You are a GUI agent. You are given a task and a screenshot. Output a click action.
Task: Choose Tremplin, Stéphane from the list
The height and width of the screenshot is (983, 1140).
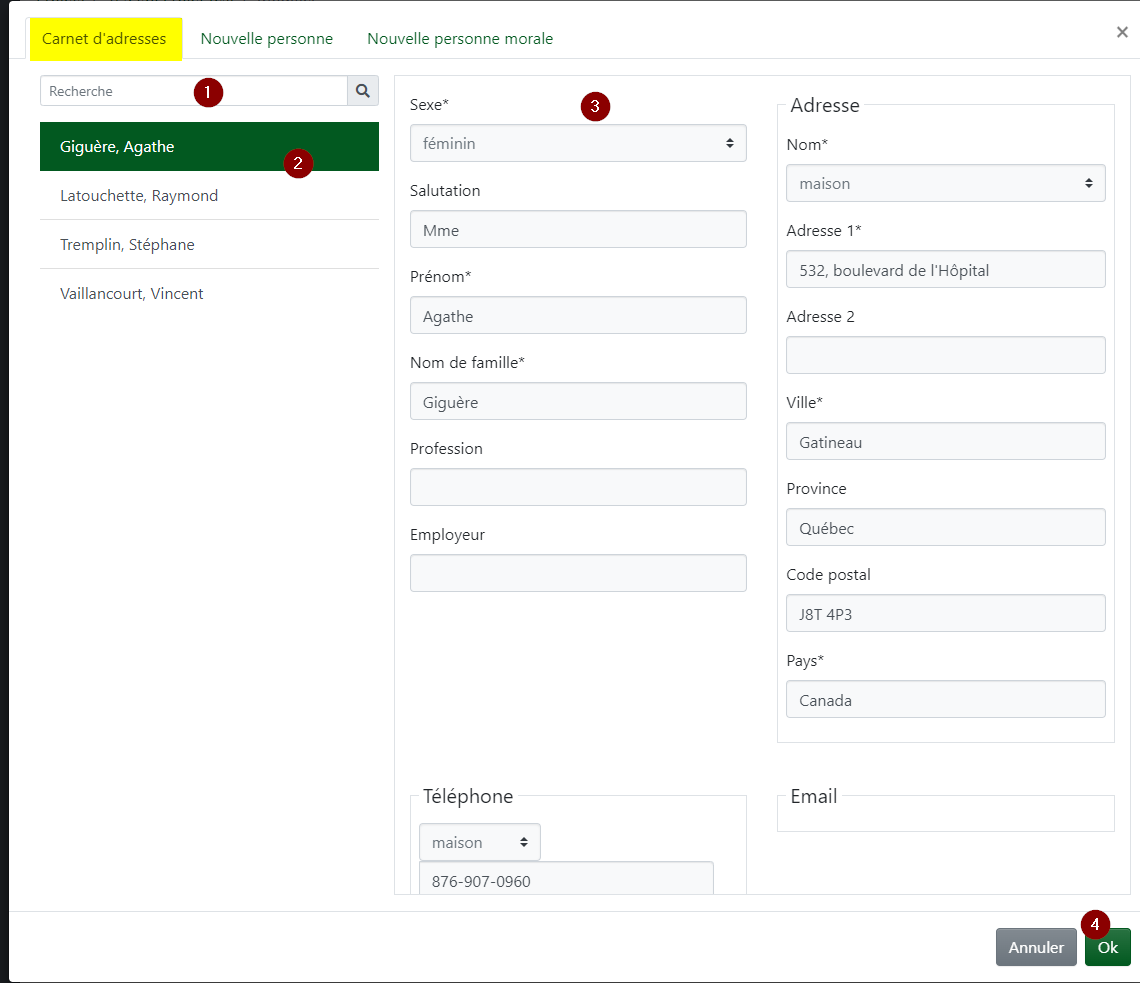pyautogui.click(x=128, y=245)
